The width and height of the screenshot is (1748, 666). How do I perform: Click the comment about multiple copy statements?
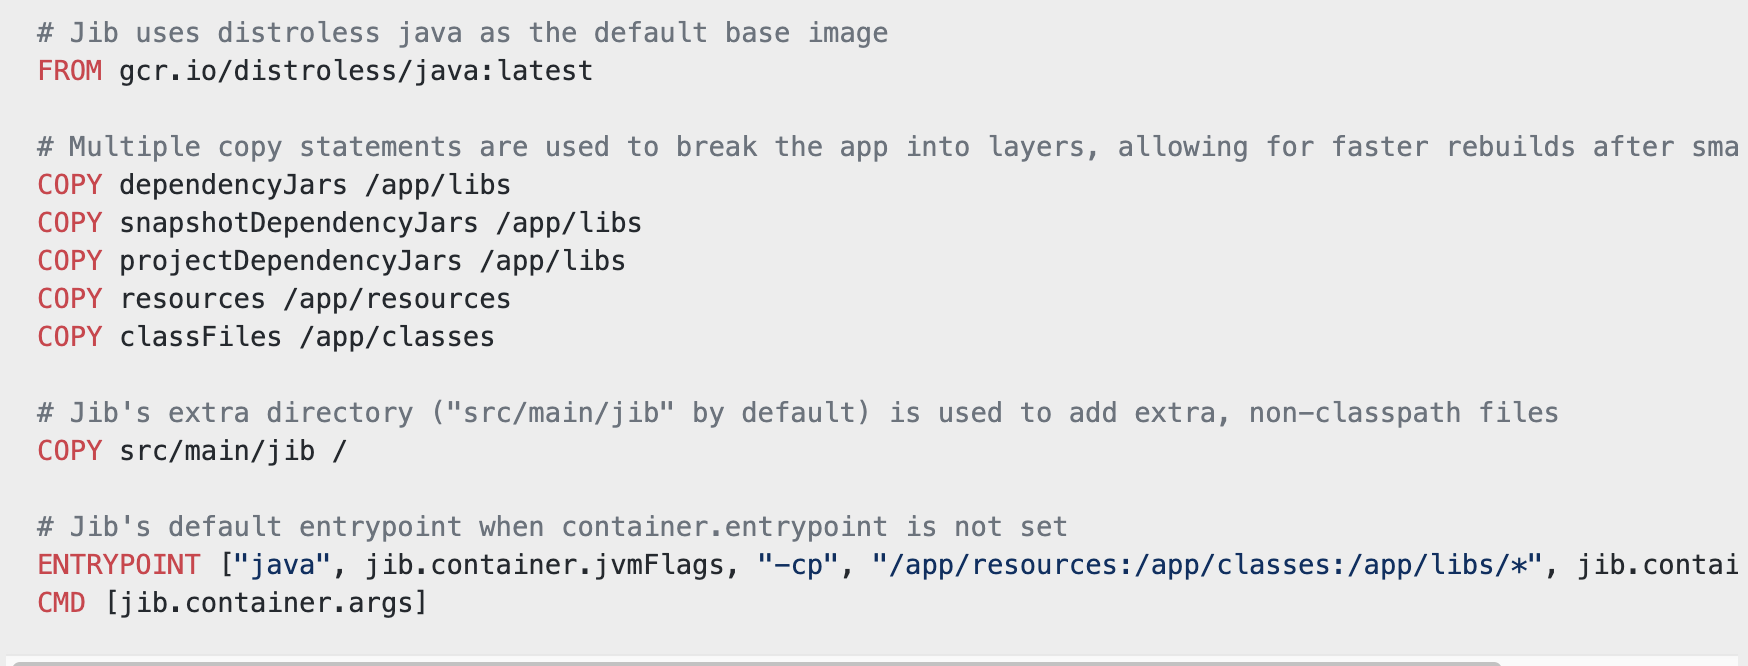point(888,147)
